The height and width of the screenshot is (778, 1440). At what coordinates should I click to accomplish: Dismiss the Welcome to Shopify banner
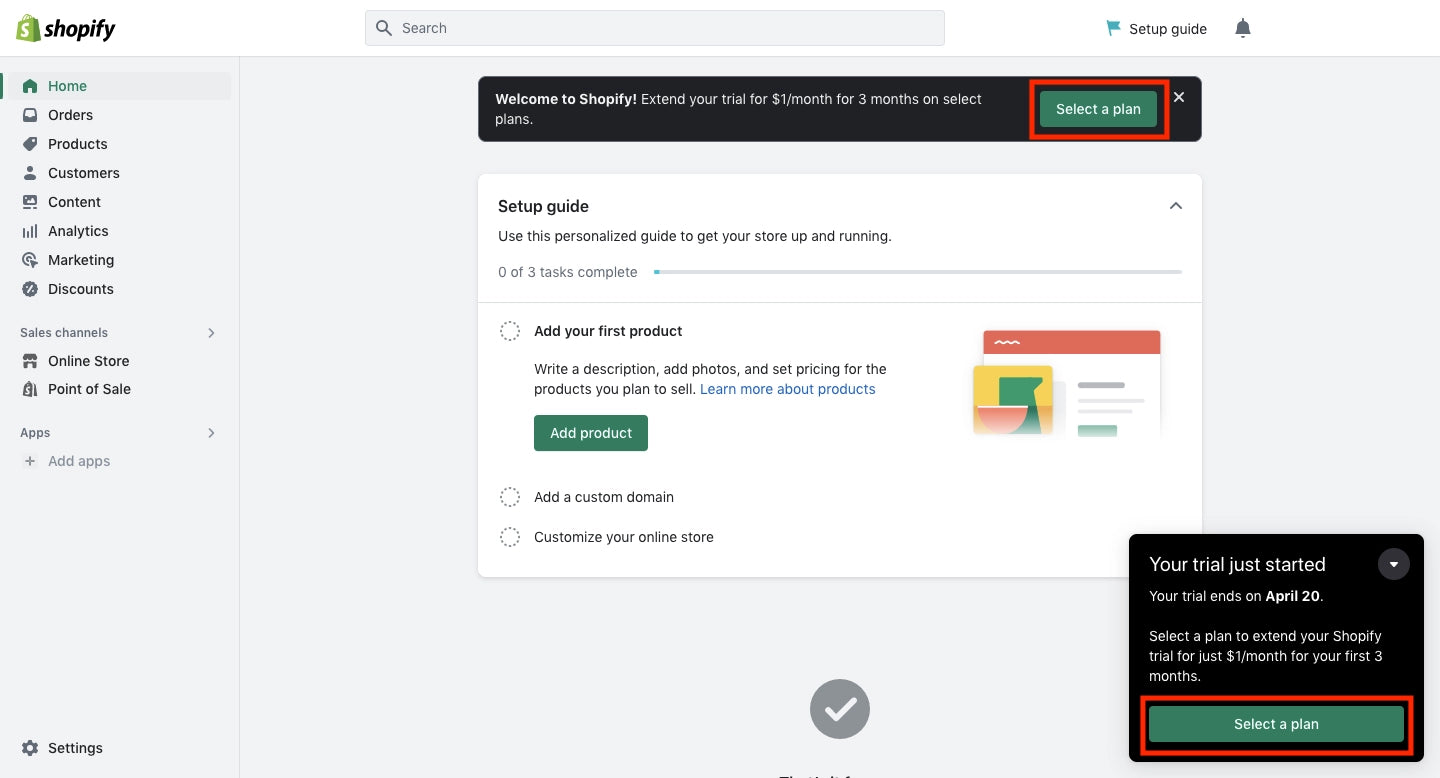[1179, 97]
